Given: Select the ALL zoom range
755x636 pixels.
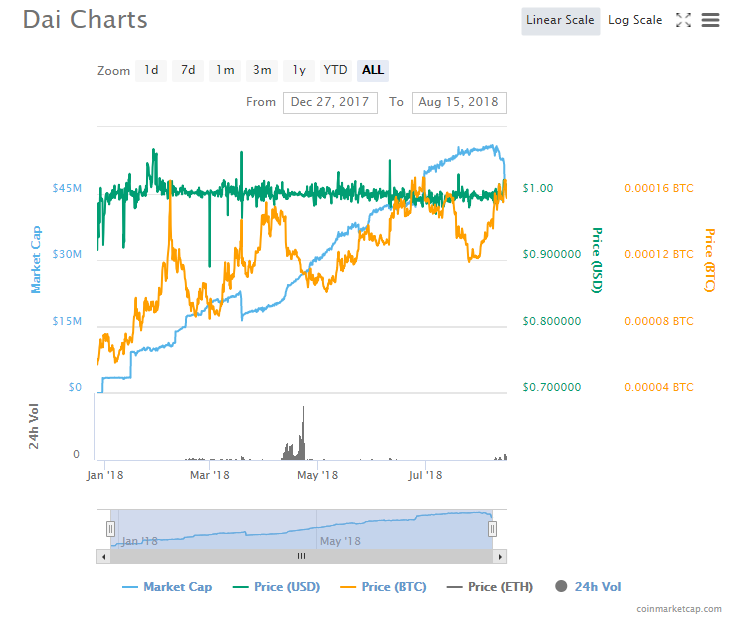Looking at the screenshot, I should click(x=373, y=71).
